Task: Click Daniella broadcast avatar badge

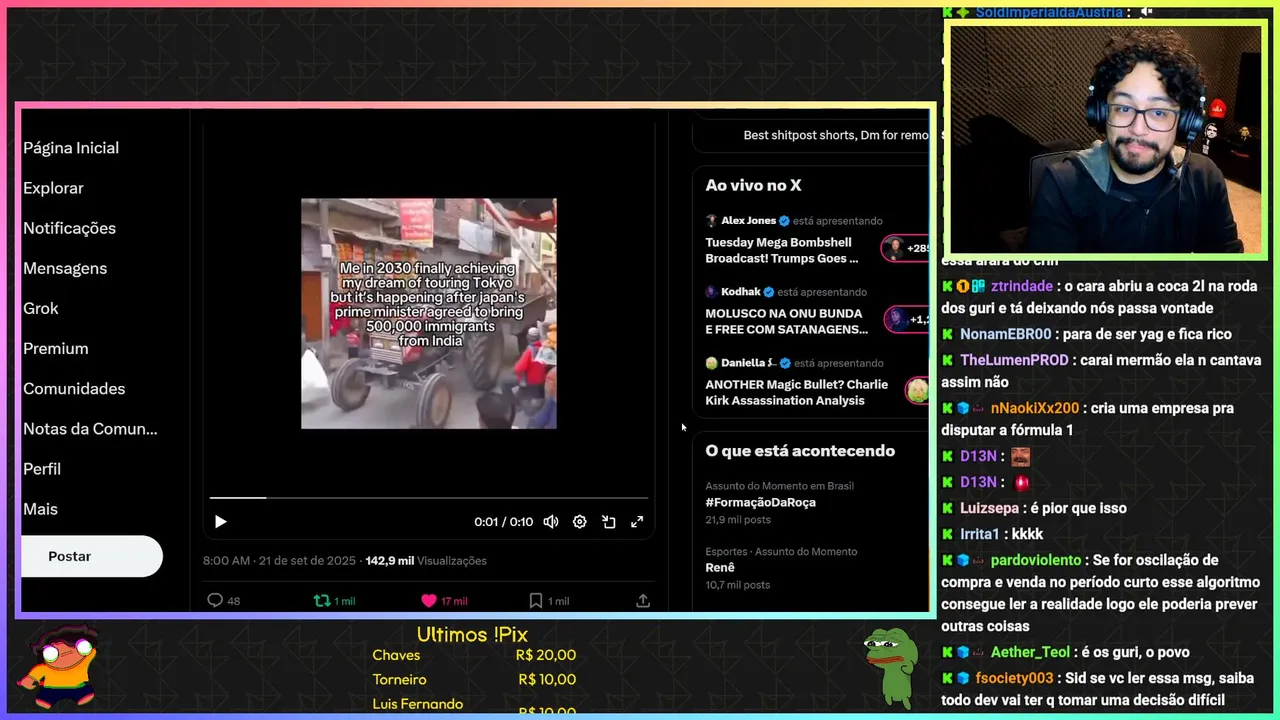Action: [917, 390]
